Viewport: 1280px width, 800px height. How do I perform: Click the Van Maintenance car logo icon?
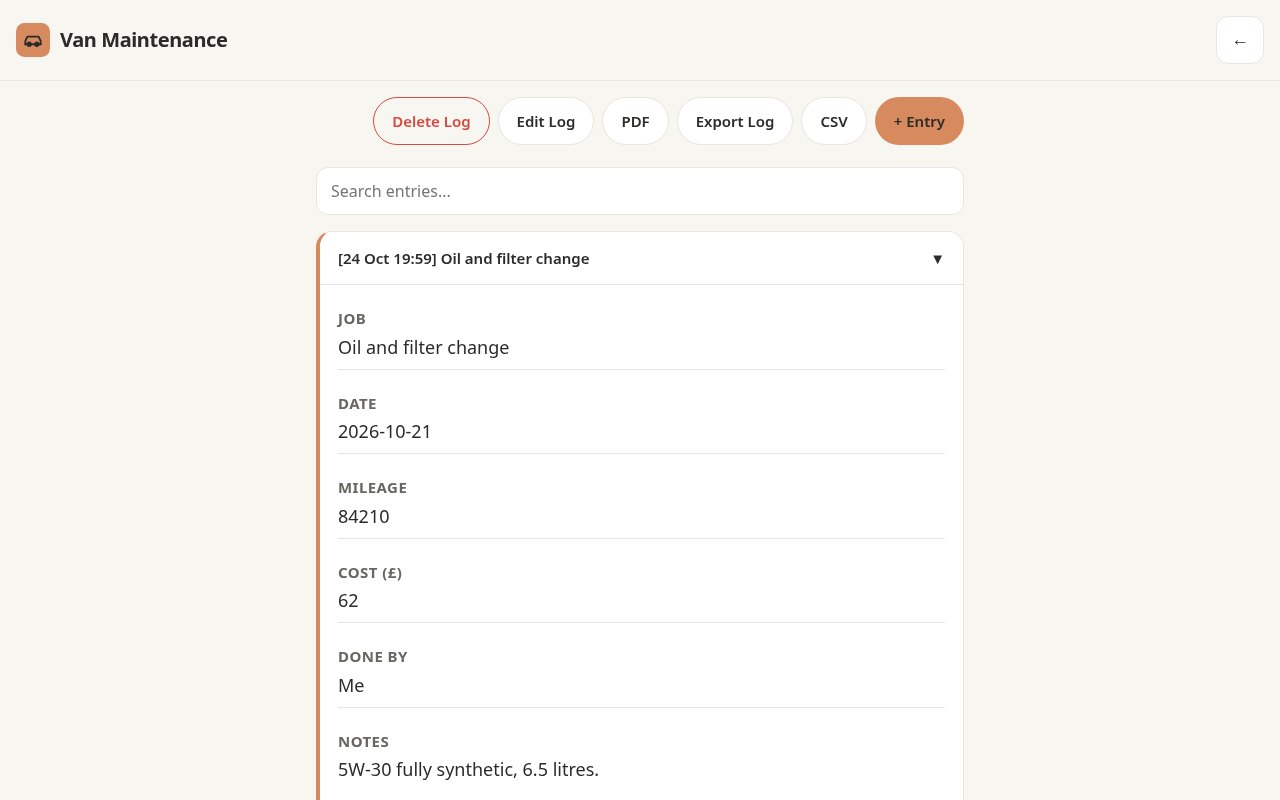[x=33, y=40]
